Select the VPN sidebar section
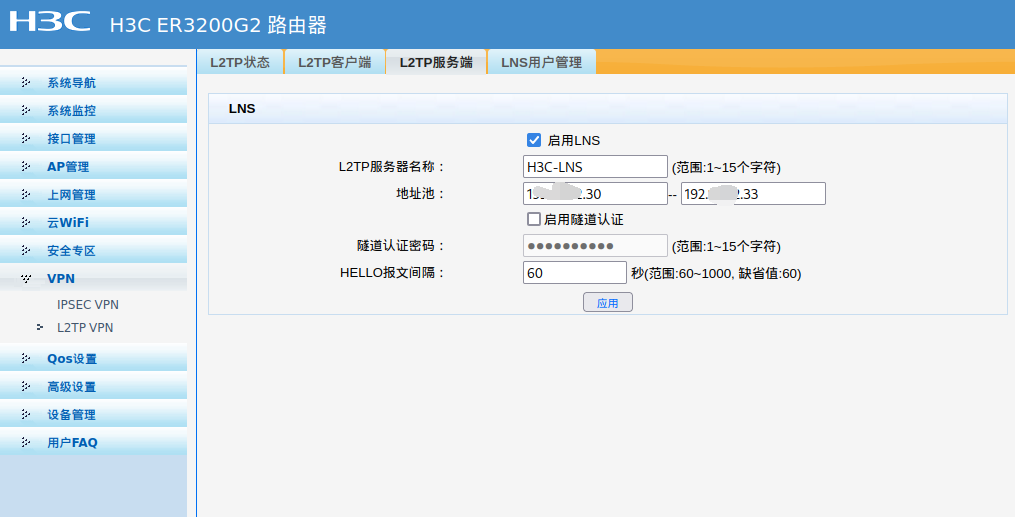 [x=93, y=278]
